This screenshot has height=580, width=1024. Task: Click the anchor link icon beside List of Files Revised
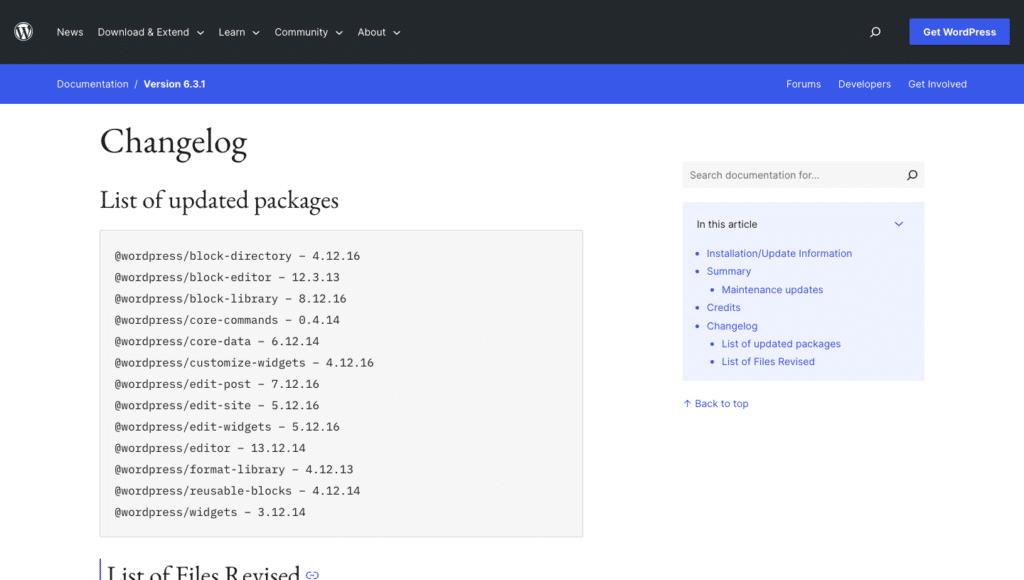click(x=312, y=575)
